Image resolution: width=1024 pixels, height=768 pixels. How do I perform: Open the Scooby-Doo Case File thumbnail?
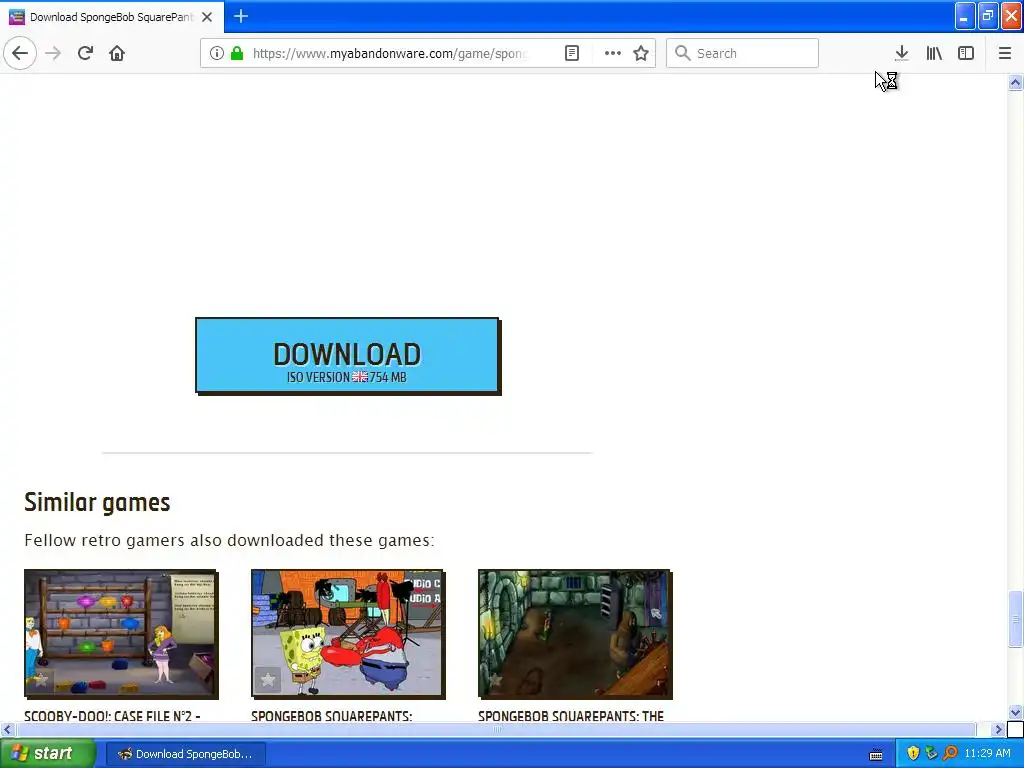[121, 634]
